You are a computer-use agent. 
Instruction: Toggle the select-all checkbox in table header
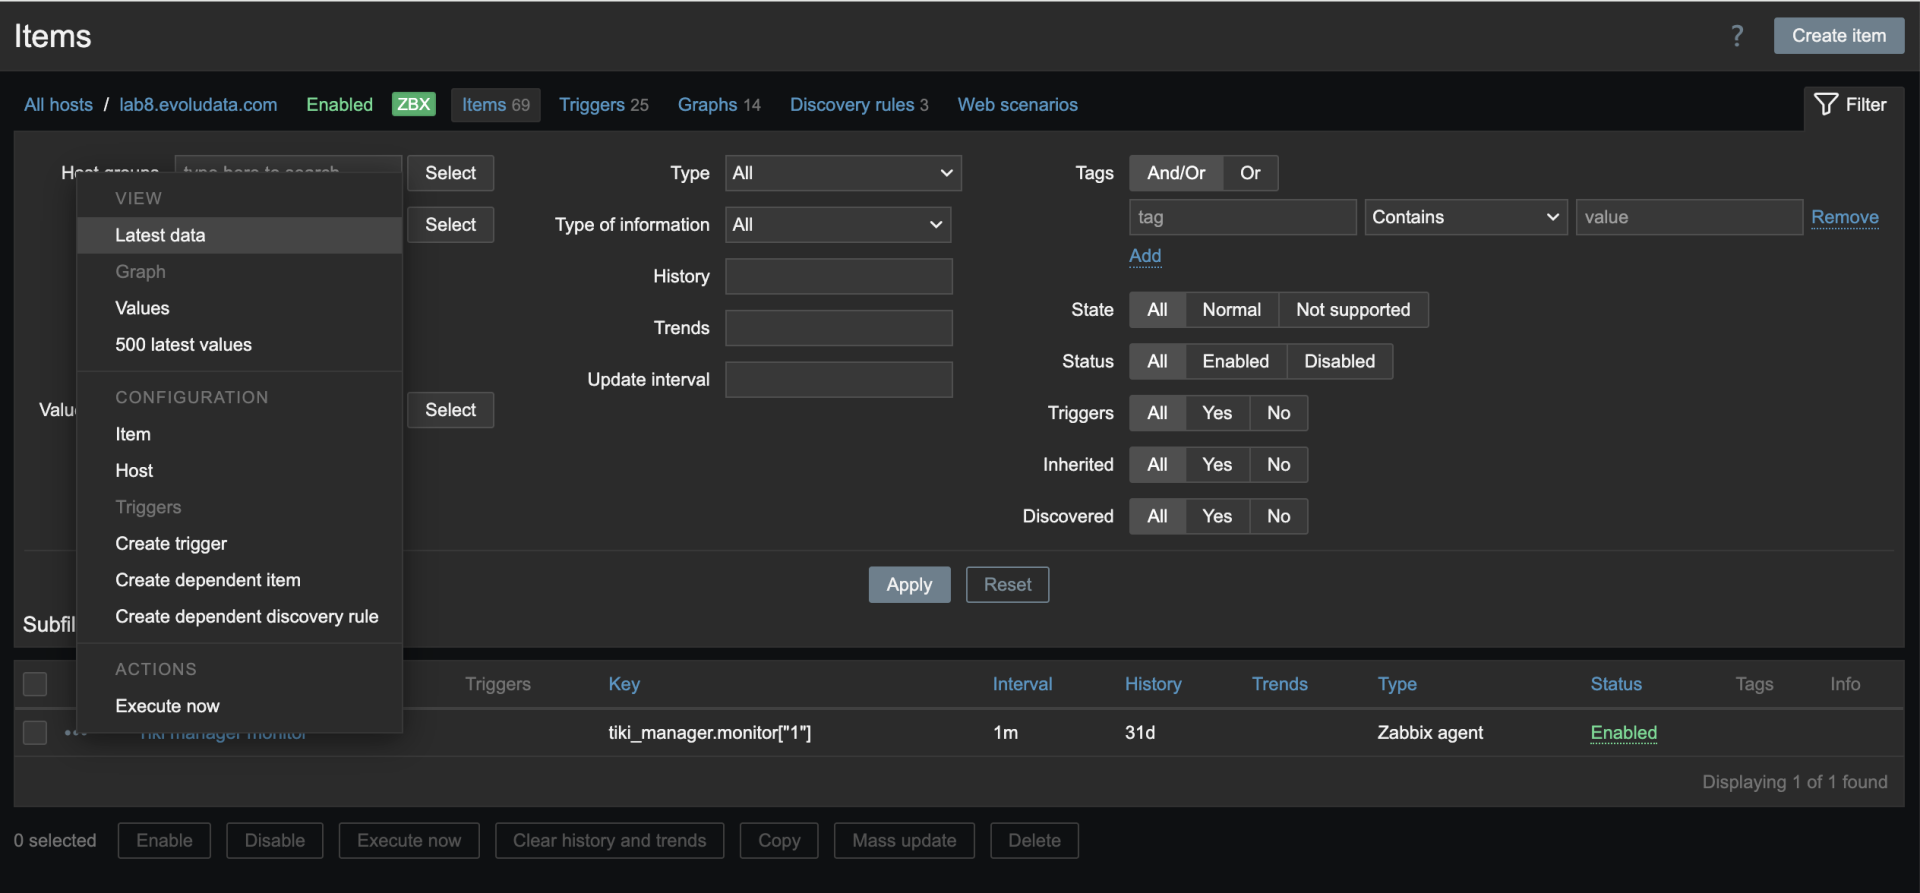click(x=35, y=684)
